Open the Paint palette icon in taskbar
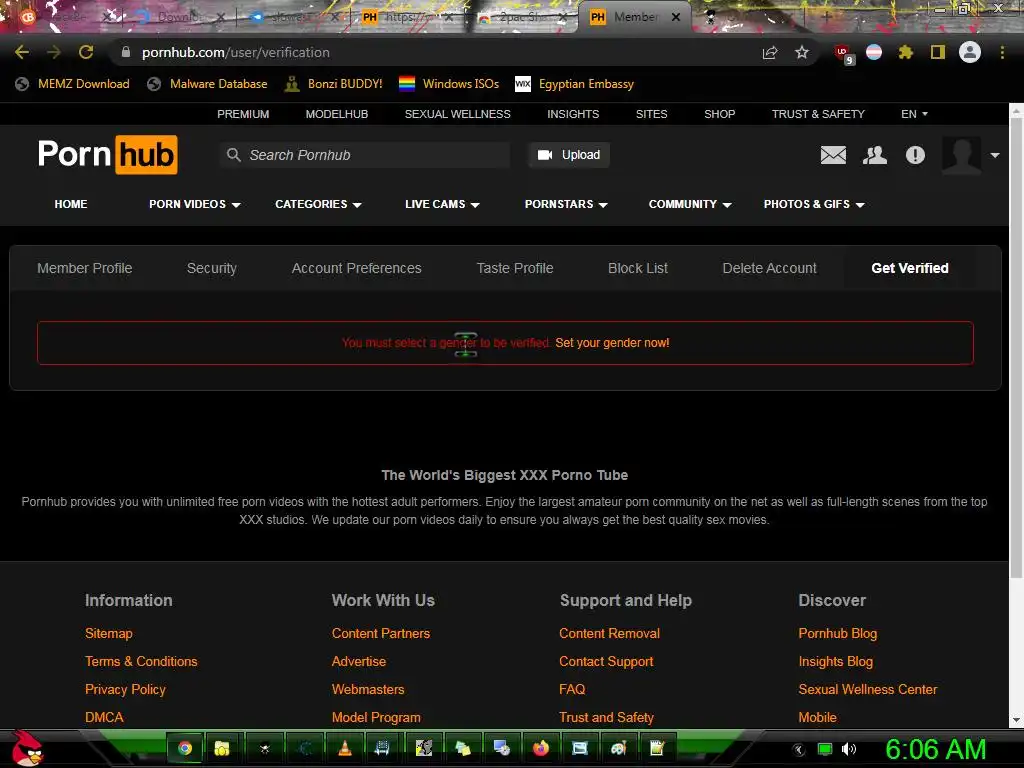The image size is (1024, 768). (x=618, y=748)
